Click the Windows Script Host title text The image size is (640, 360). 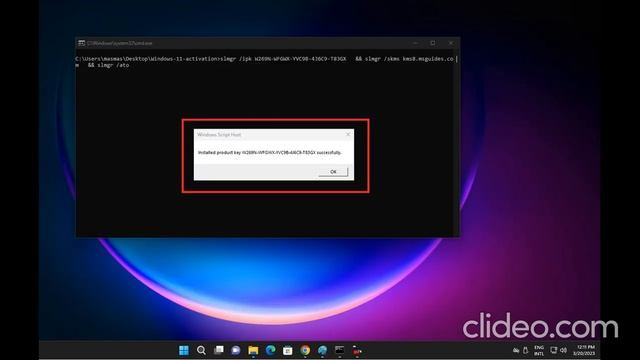[219, 134]
